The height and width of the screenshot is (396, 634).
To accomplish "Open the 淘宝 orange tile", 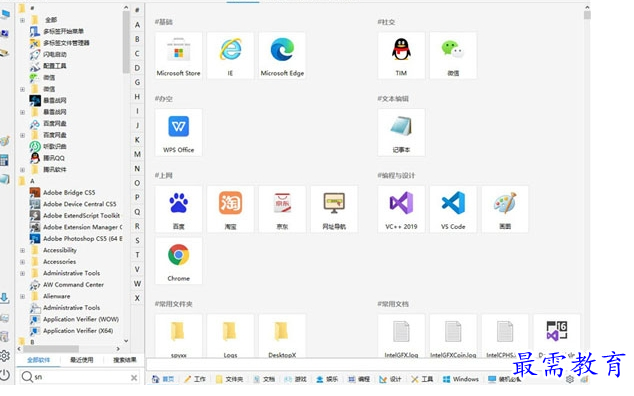I will 230,209.
